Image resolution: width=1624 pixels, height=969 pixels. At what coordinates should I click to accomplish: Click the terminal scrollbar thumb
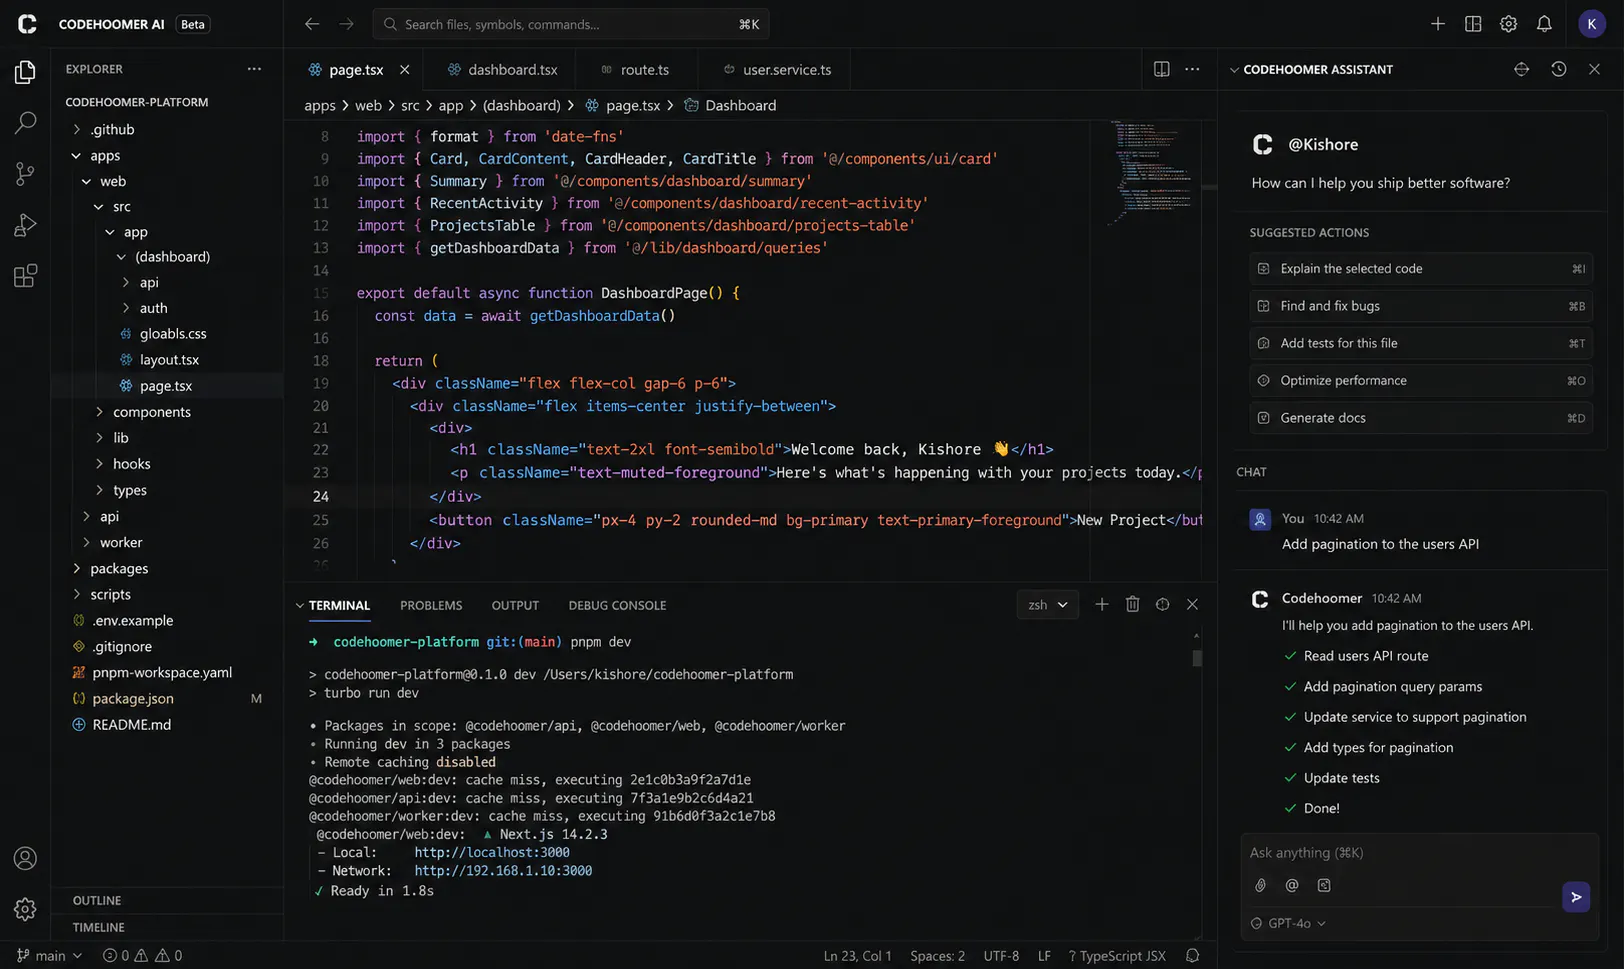click(x=1197, y=658)
